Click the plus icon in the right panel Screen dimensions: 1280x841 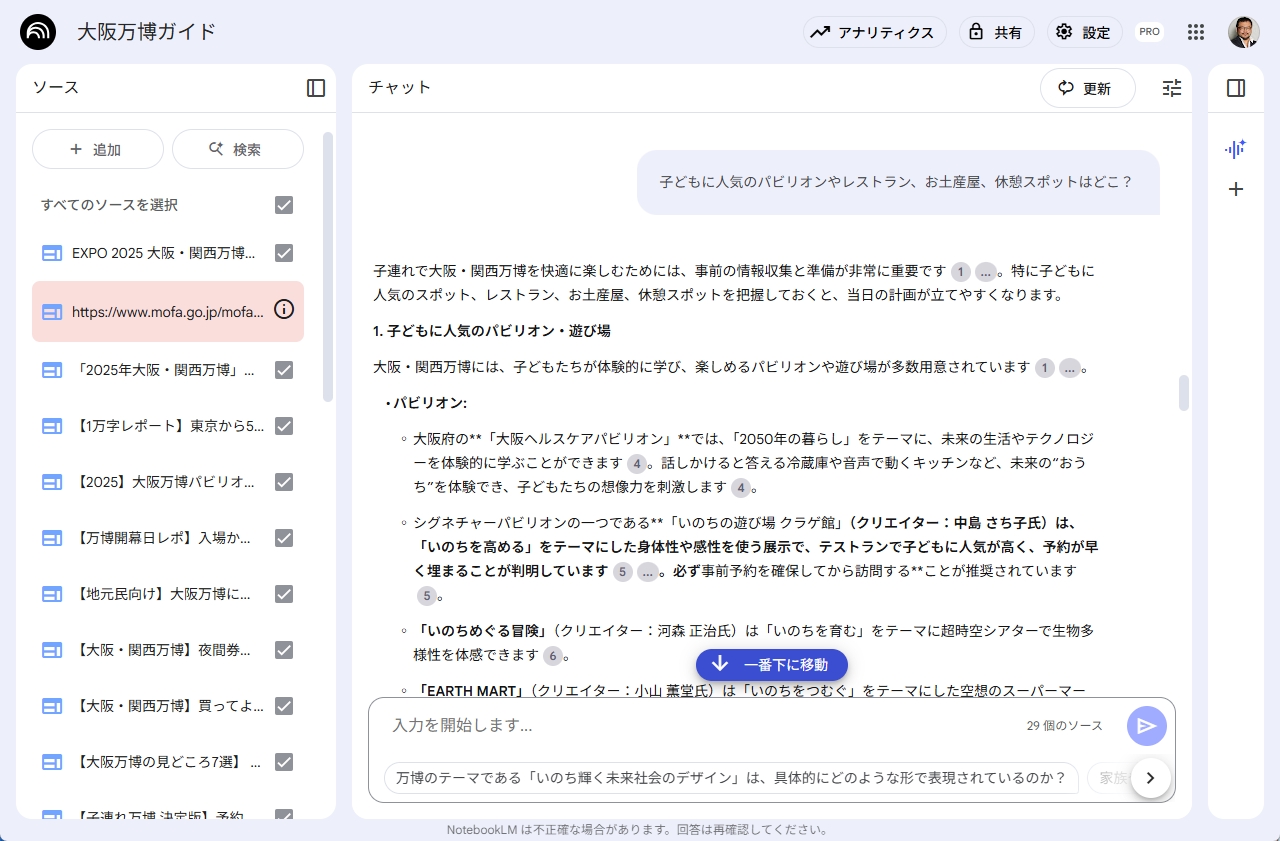point(1236,189)
